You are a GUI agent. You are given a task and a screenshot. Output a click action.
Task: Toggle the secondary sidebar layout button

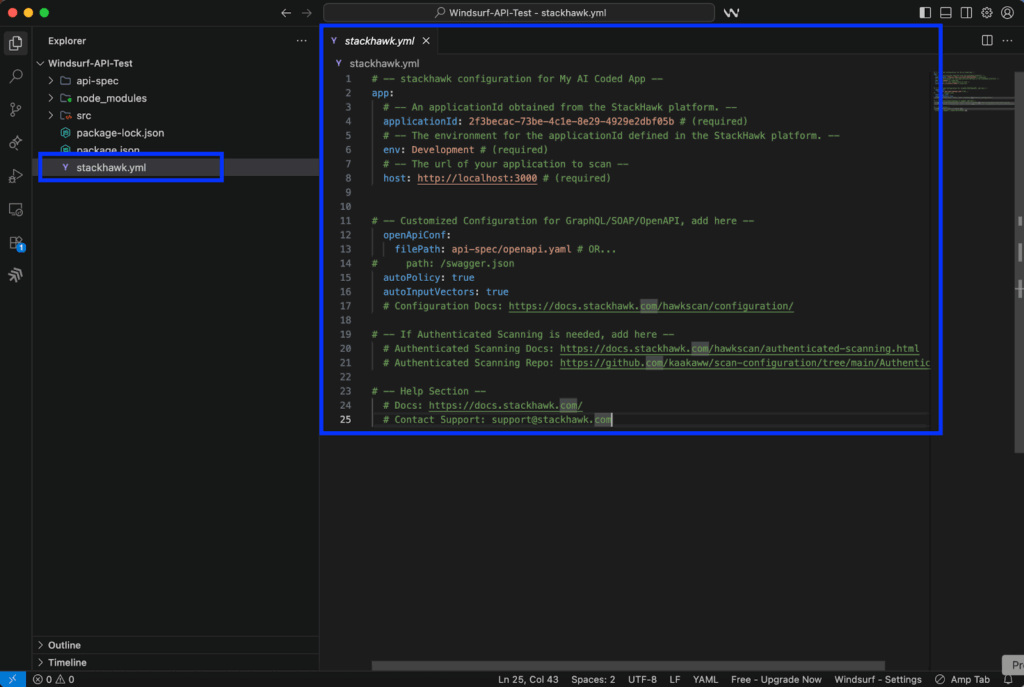coord(966,13)
